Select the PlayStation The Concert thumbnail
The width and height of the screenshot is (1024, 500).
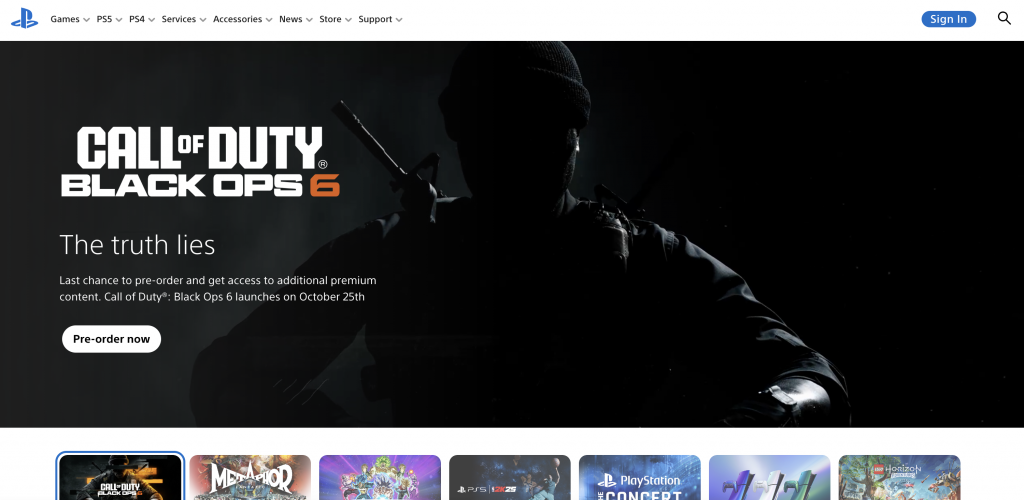coord(640,477)
